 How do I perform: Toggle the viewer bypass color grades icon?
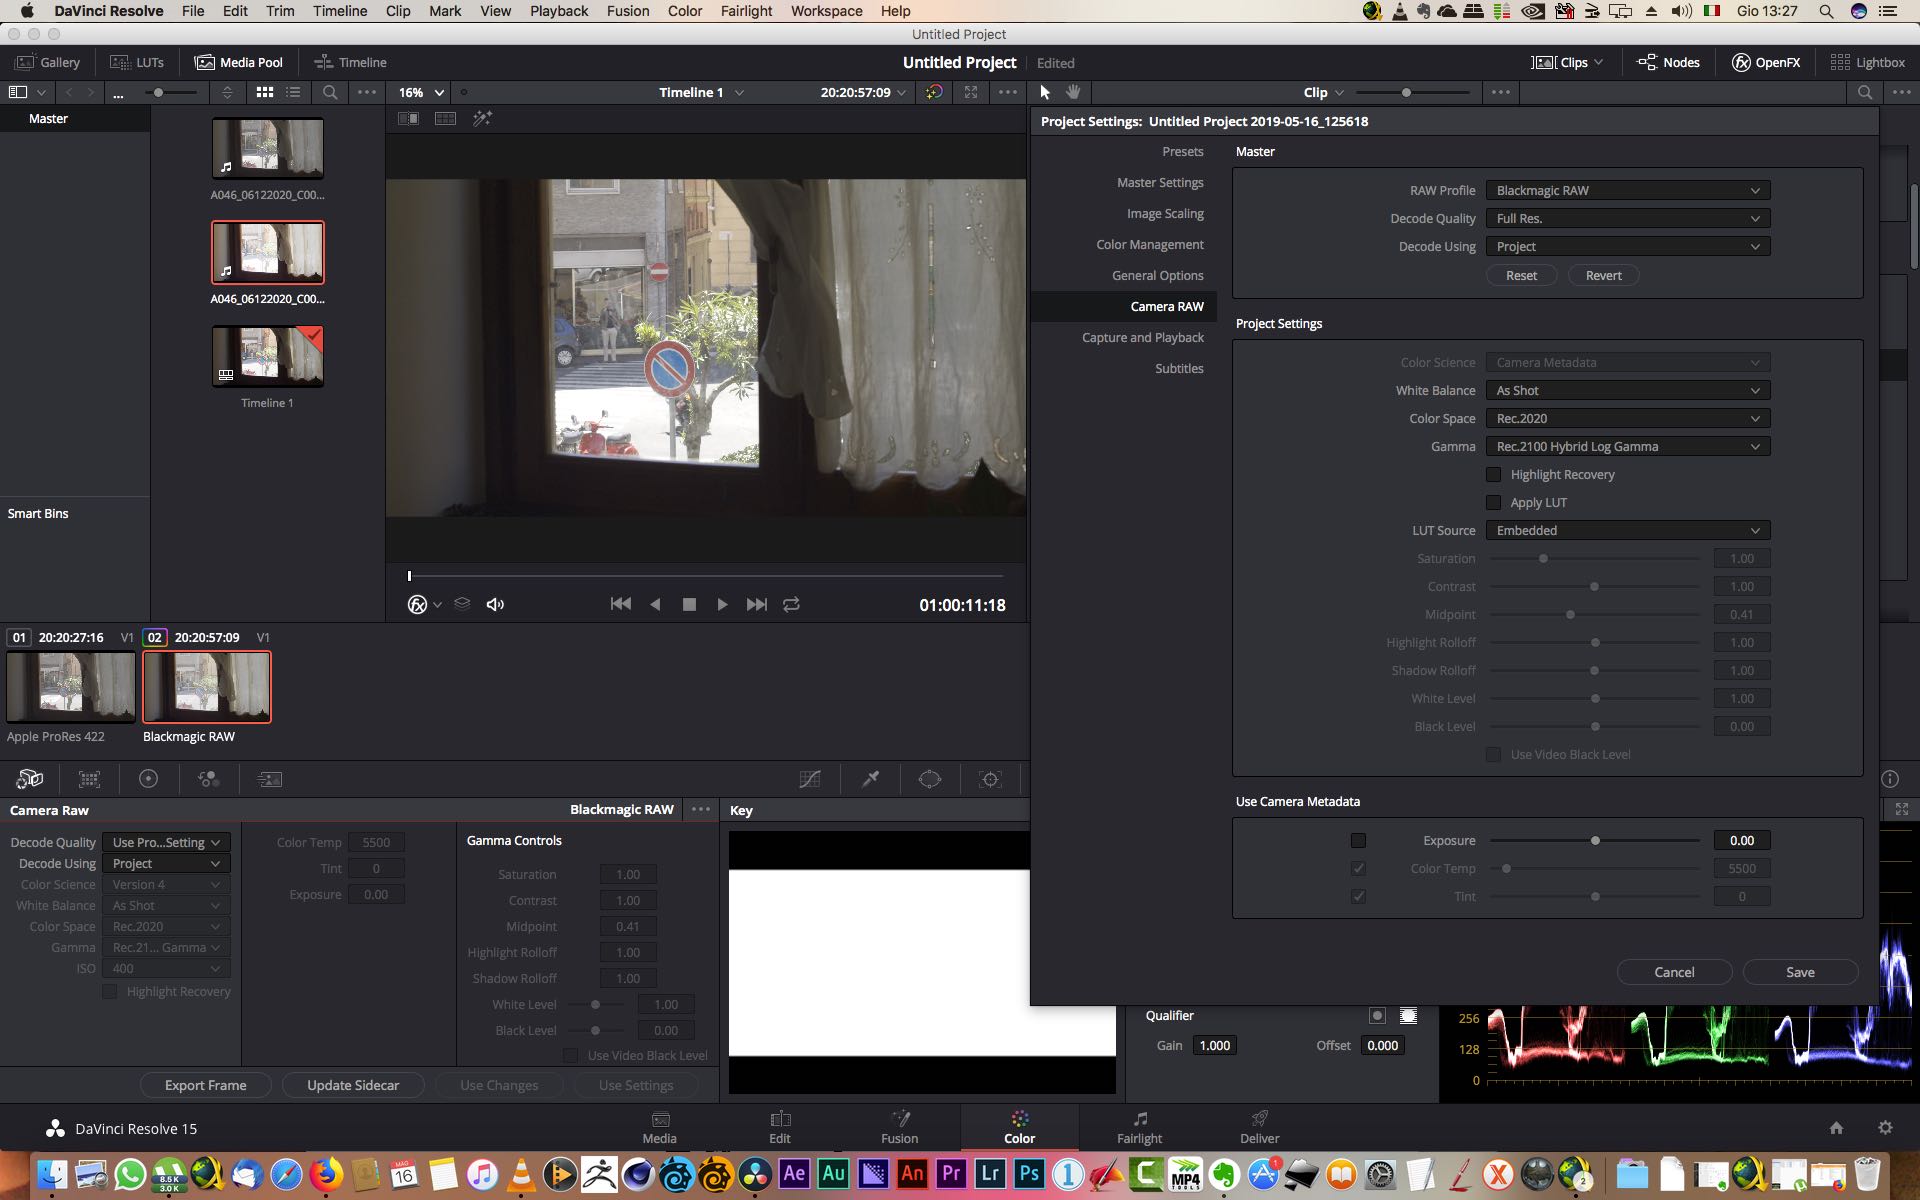tap(933, 92)
